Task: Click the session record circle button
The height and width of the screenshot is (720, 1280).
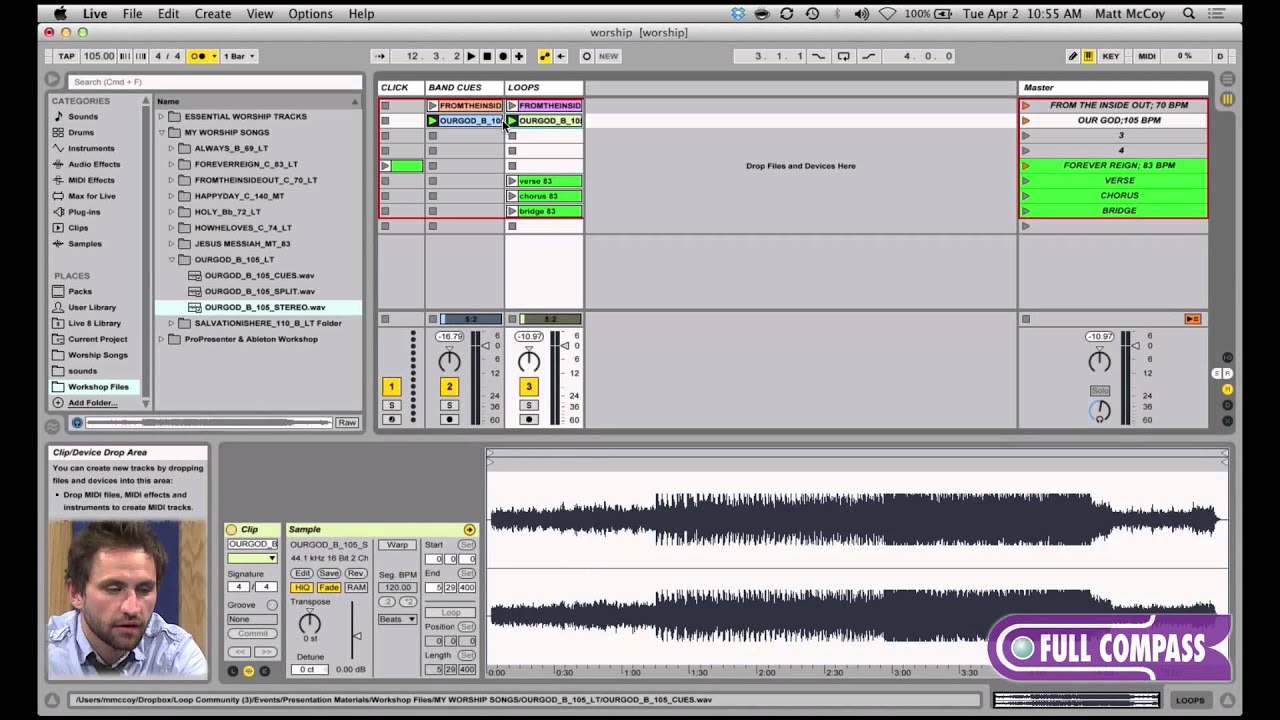Action: pos(587,56)
